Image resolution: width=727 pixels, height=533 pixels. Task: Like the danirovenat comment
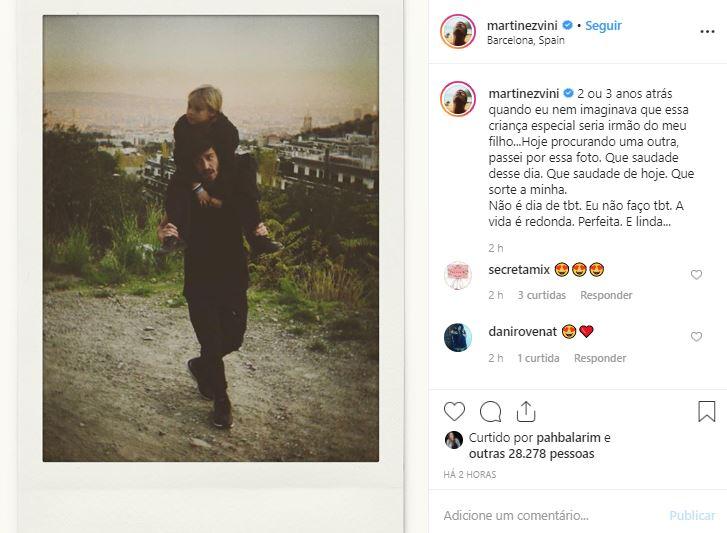coord(697,337)
